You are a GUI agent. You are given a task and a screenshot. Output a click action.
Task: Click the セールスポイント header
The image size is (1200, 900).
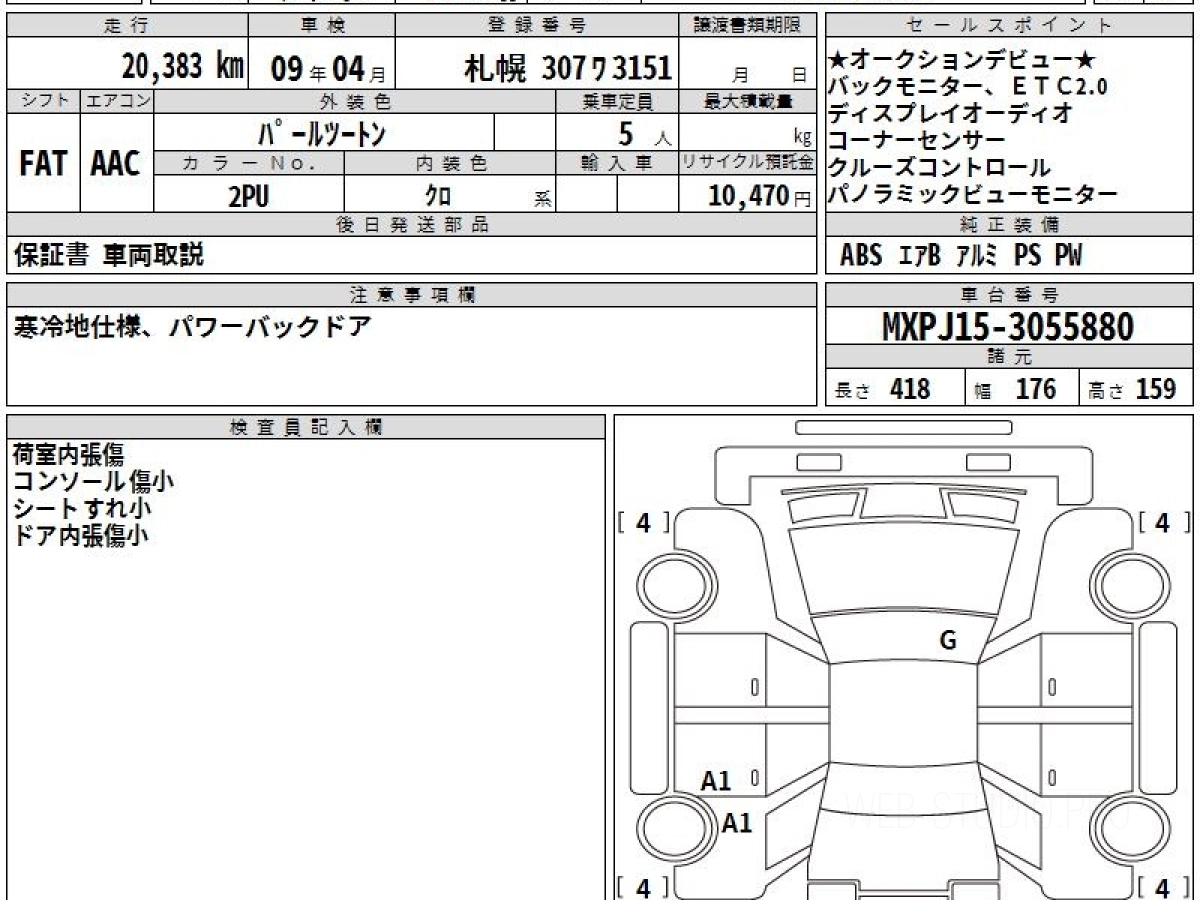click(1010, 26)
